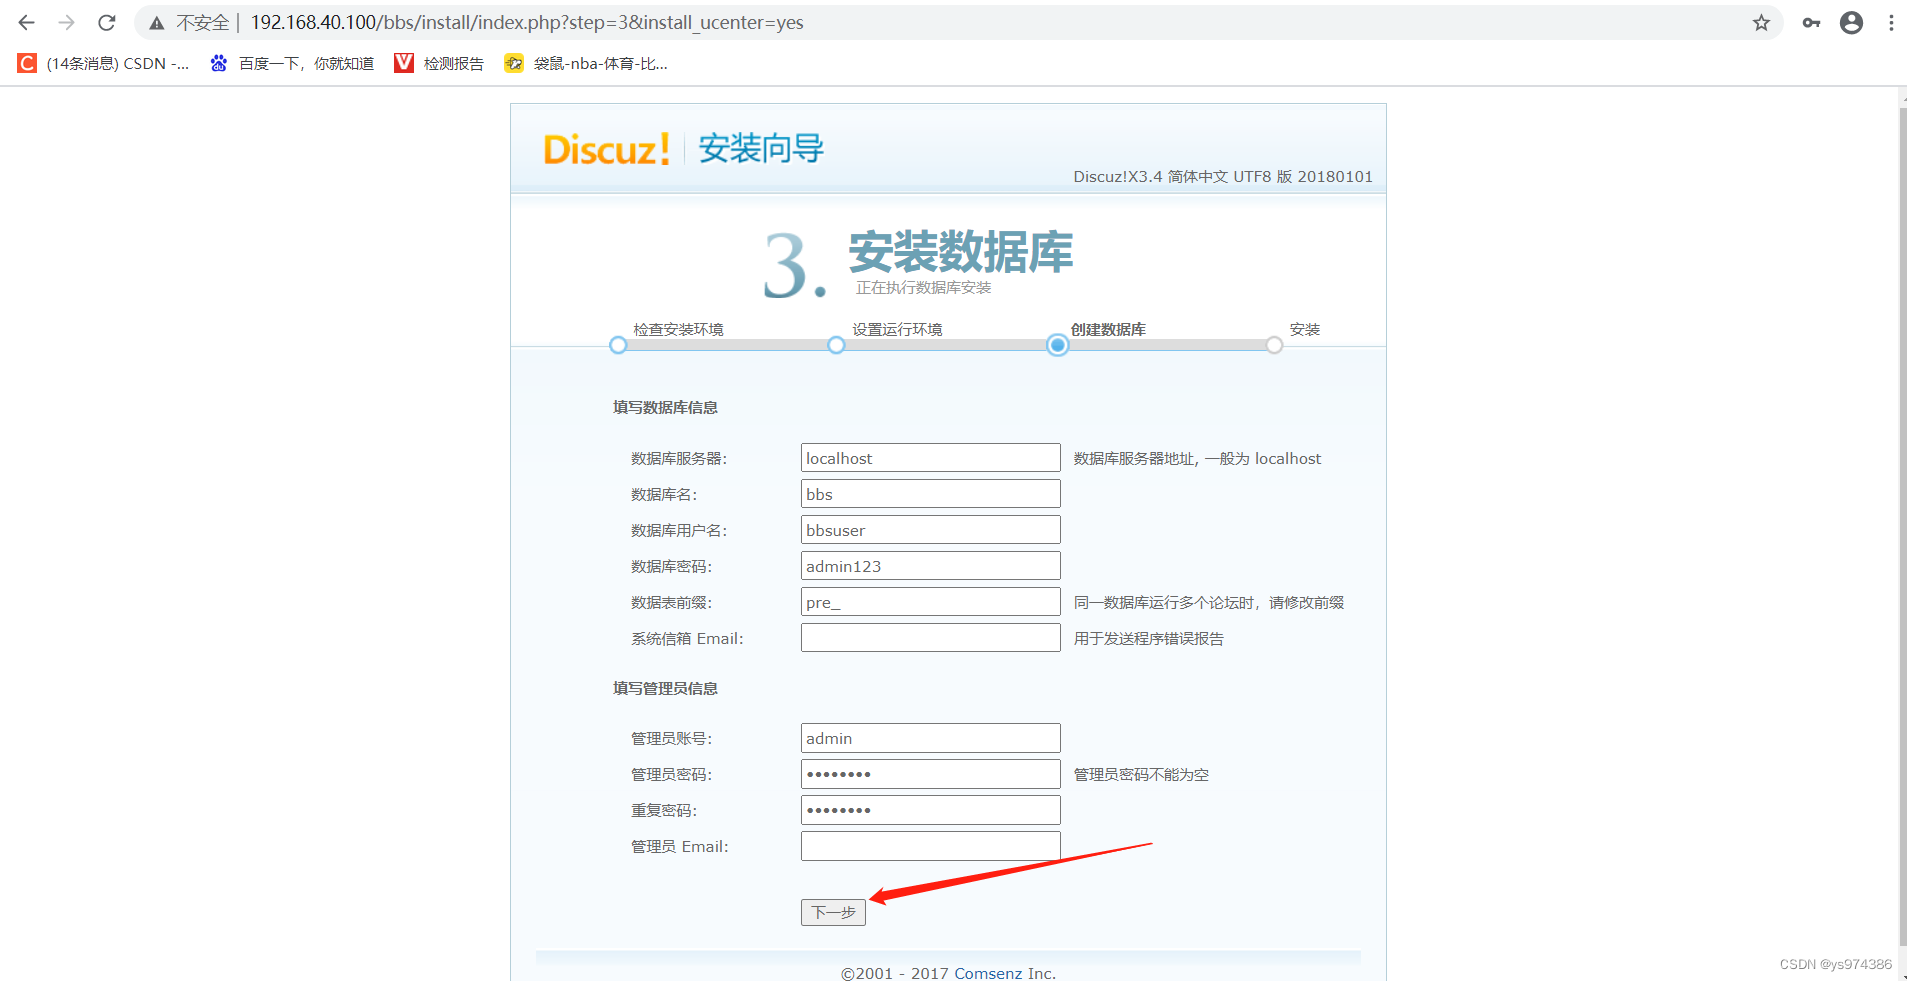
Task: Open the saved passwords key icon
Action: click(1811, 23)
